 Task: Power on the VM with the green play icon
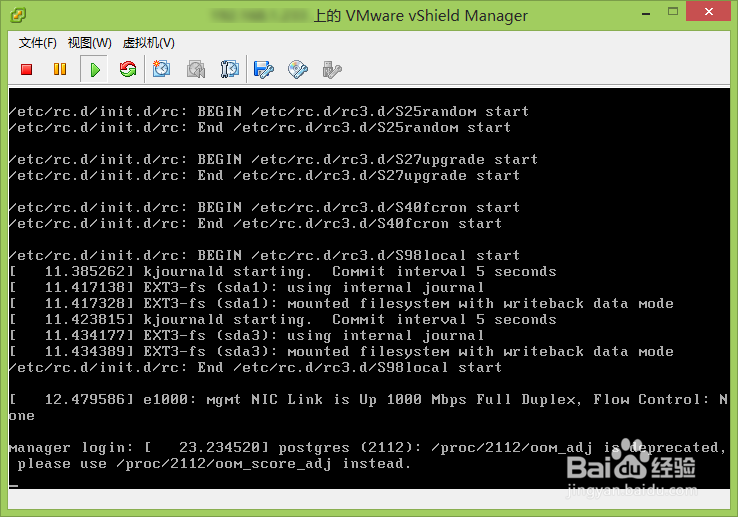(95, 70)
